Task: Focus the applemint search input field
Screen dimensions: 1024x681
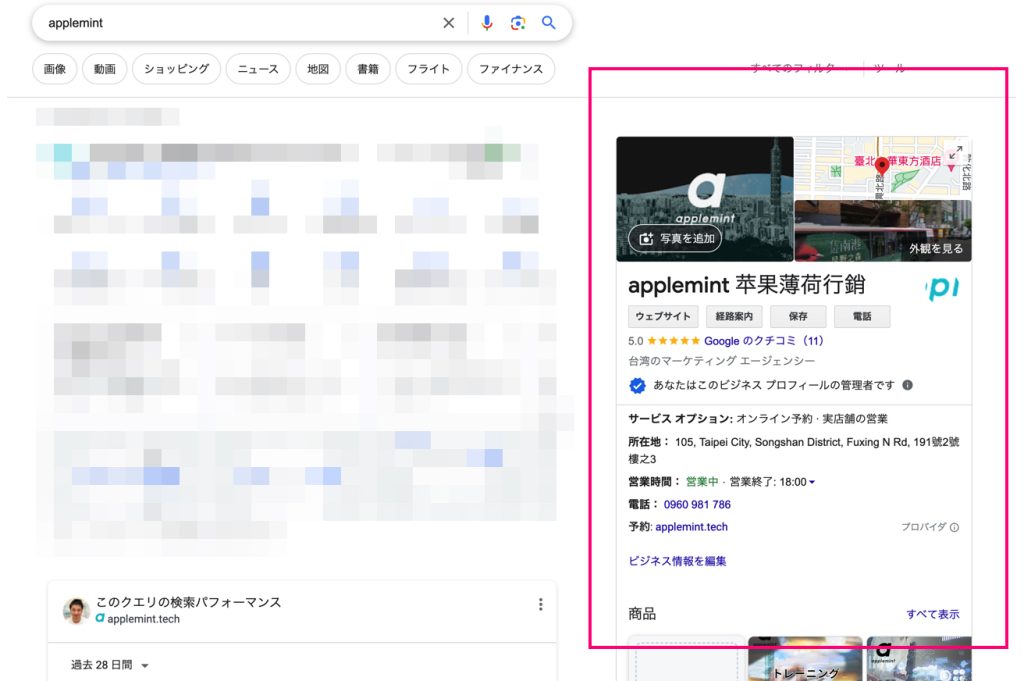Action: point(242,23)
